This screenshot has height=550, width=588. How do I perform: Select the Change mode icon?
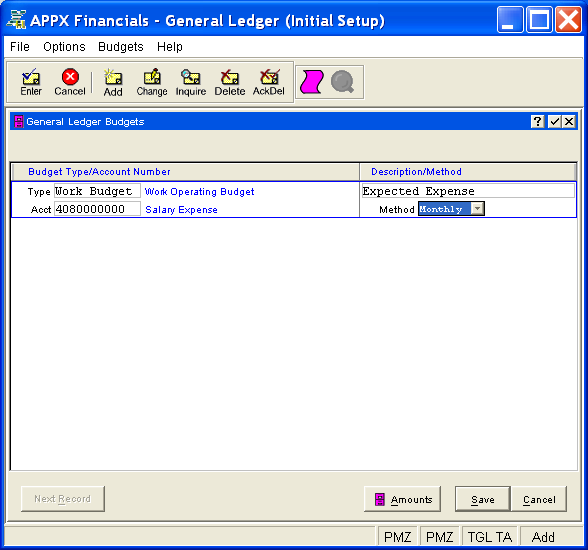[152, 82]
